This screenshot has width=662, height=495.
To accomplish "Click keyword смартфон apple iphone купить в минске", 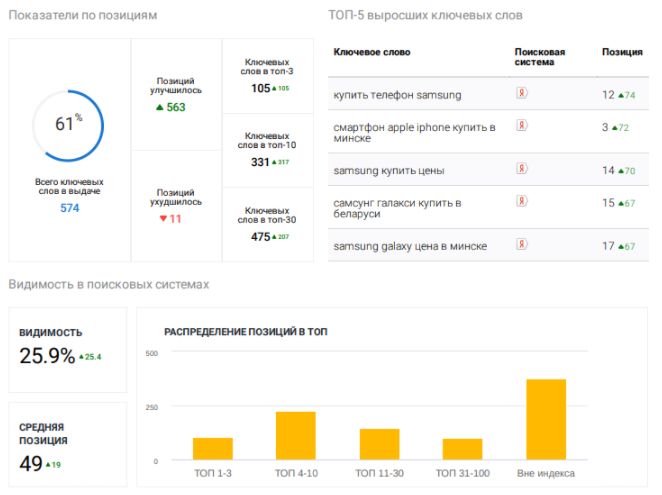I will tap(414, 133).
